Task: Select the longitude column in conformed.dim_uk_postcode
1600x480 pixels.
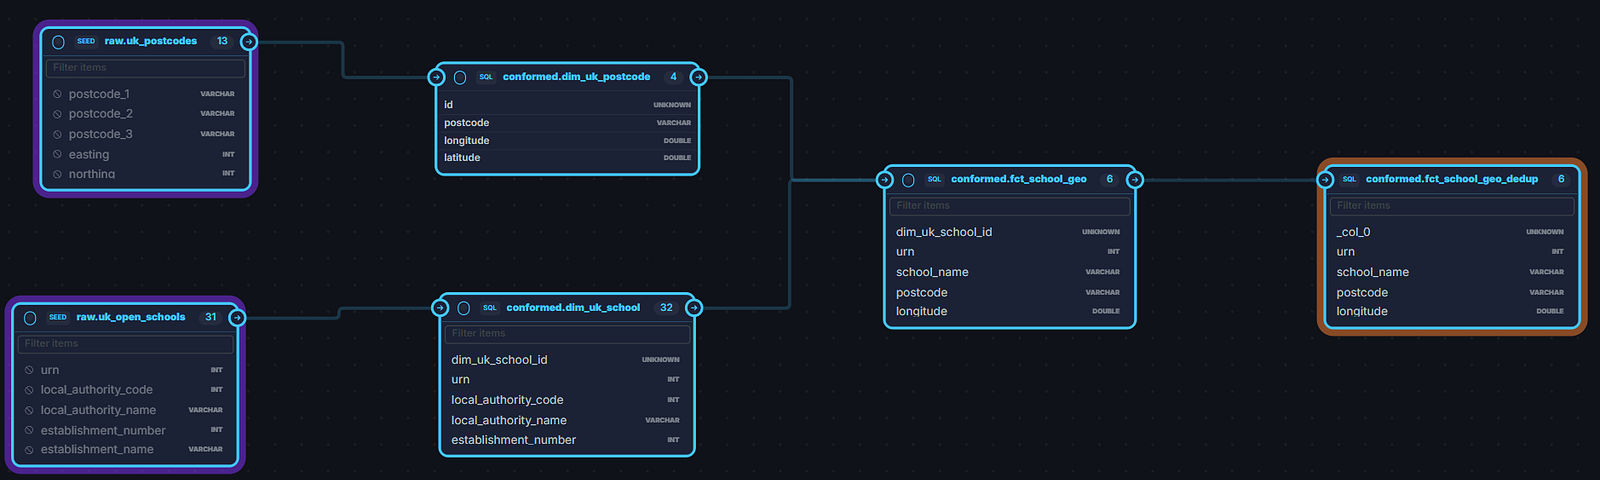Action: click(568, 141)
